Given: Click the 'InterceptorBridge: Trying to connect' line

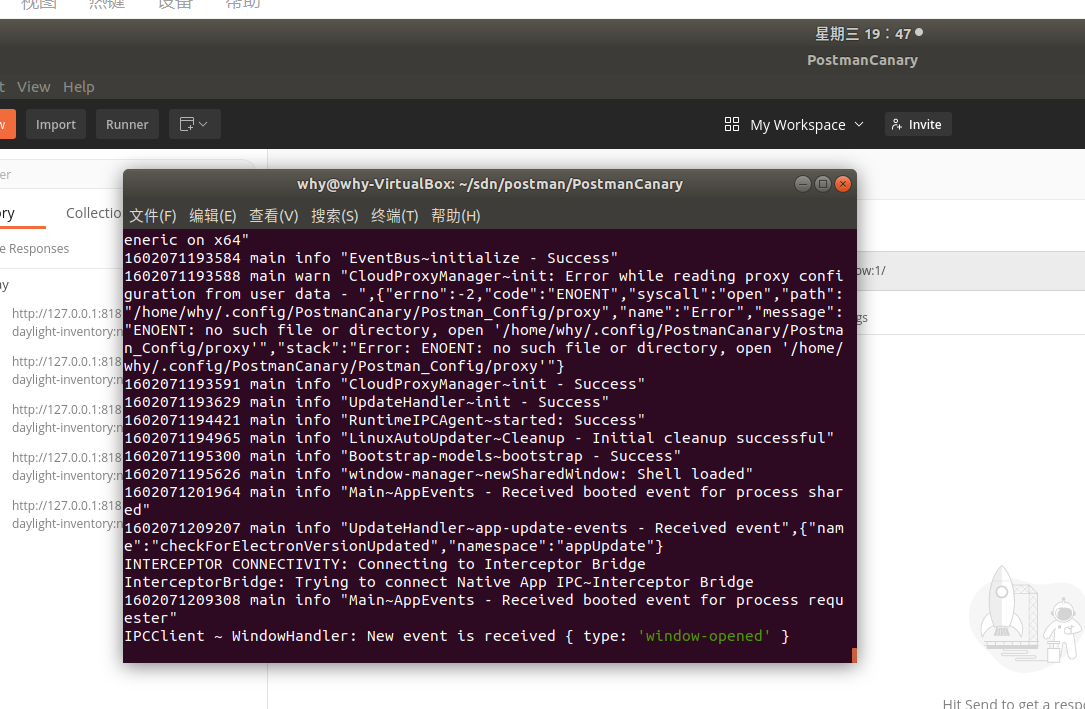Looking at the screenshot, I should pos(439,582).
